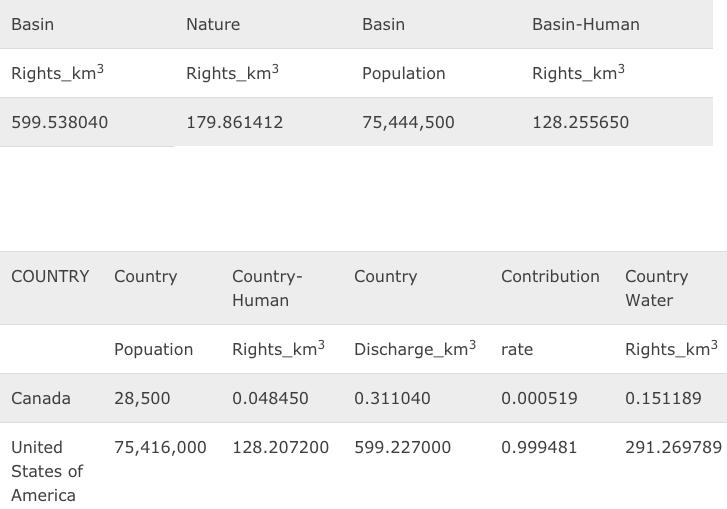Click the US water rights value 291.269789
This screenshot has width=727, height=509.
click(673, 447)
